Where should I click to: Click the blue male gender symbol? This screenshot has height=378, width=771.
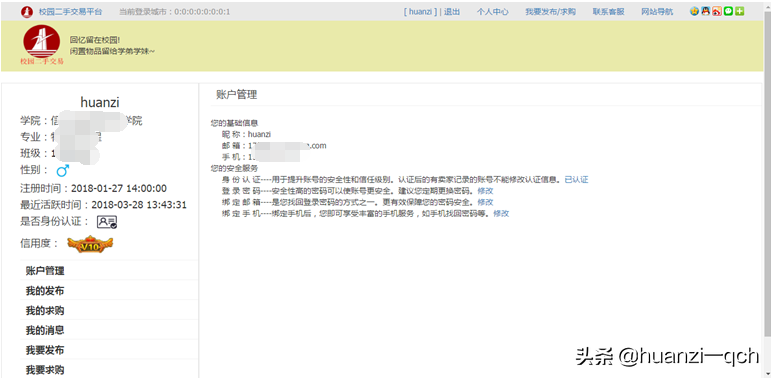click(x=62, y=171)
